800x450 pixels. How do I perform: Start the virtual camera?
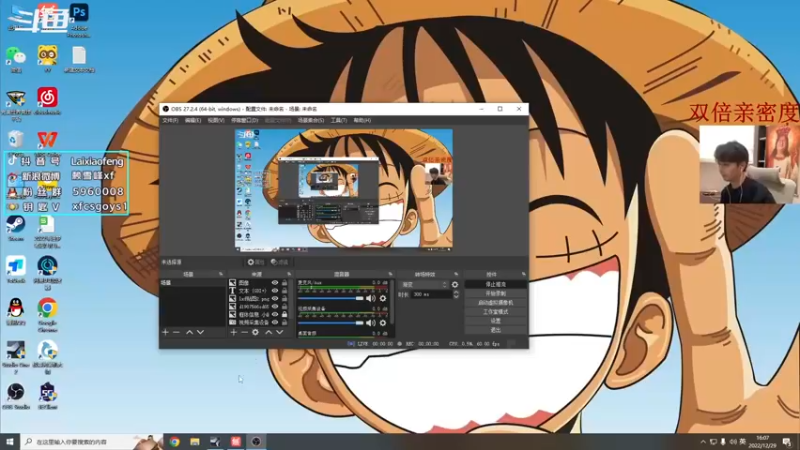point(495,303)
